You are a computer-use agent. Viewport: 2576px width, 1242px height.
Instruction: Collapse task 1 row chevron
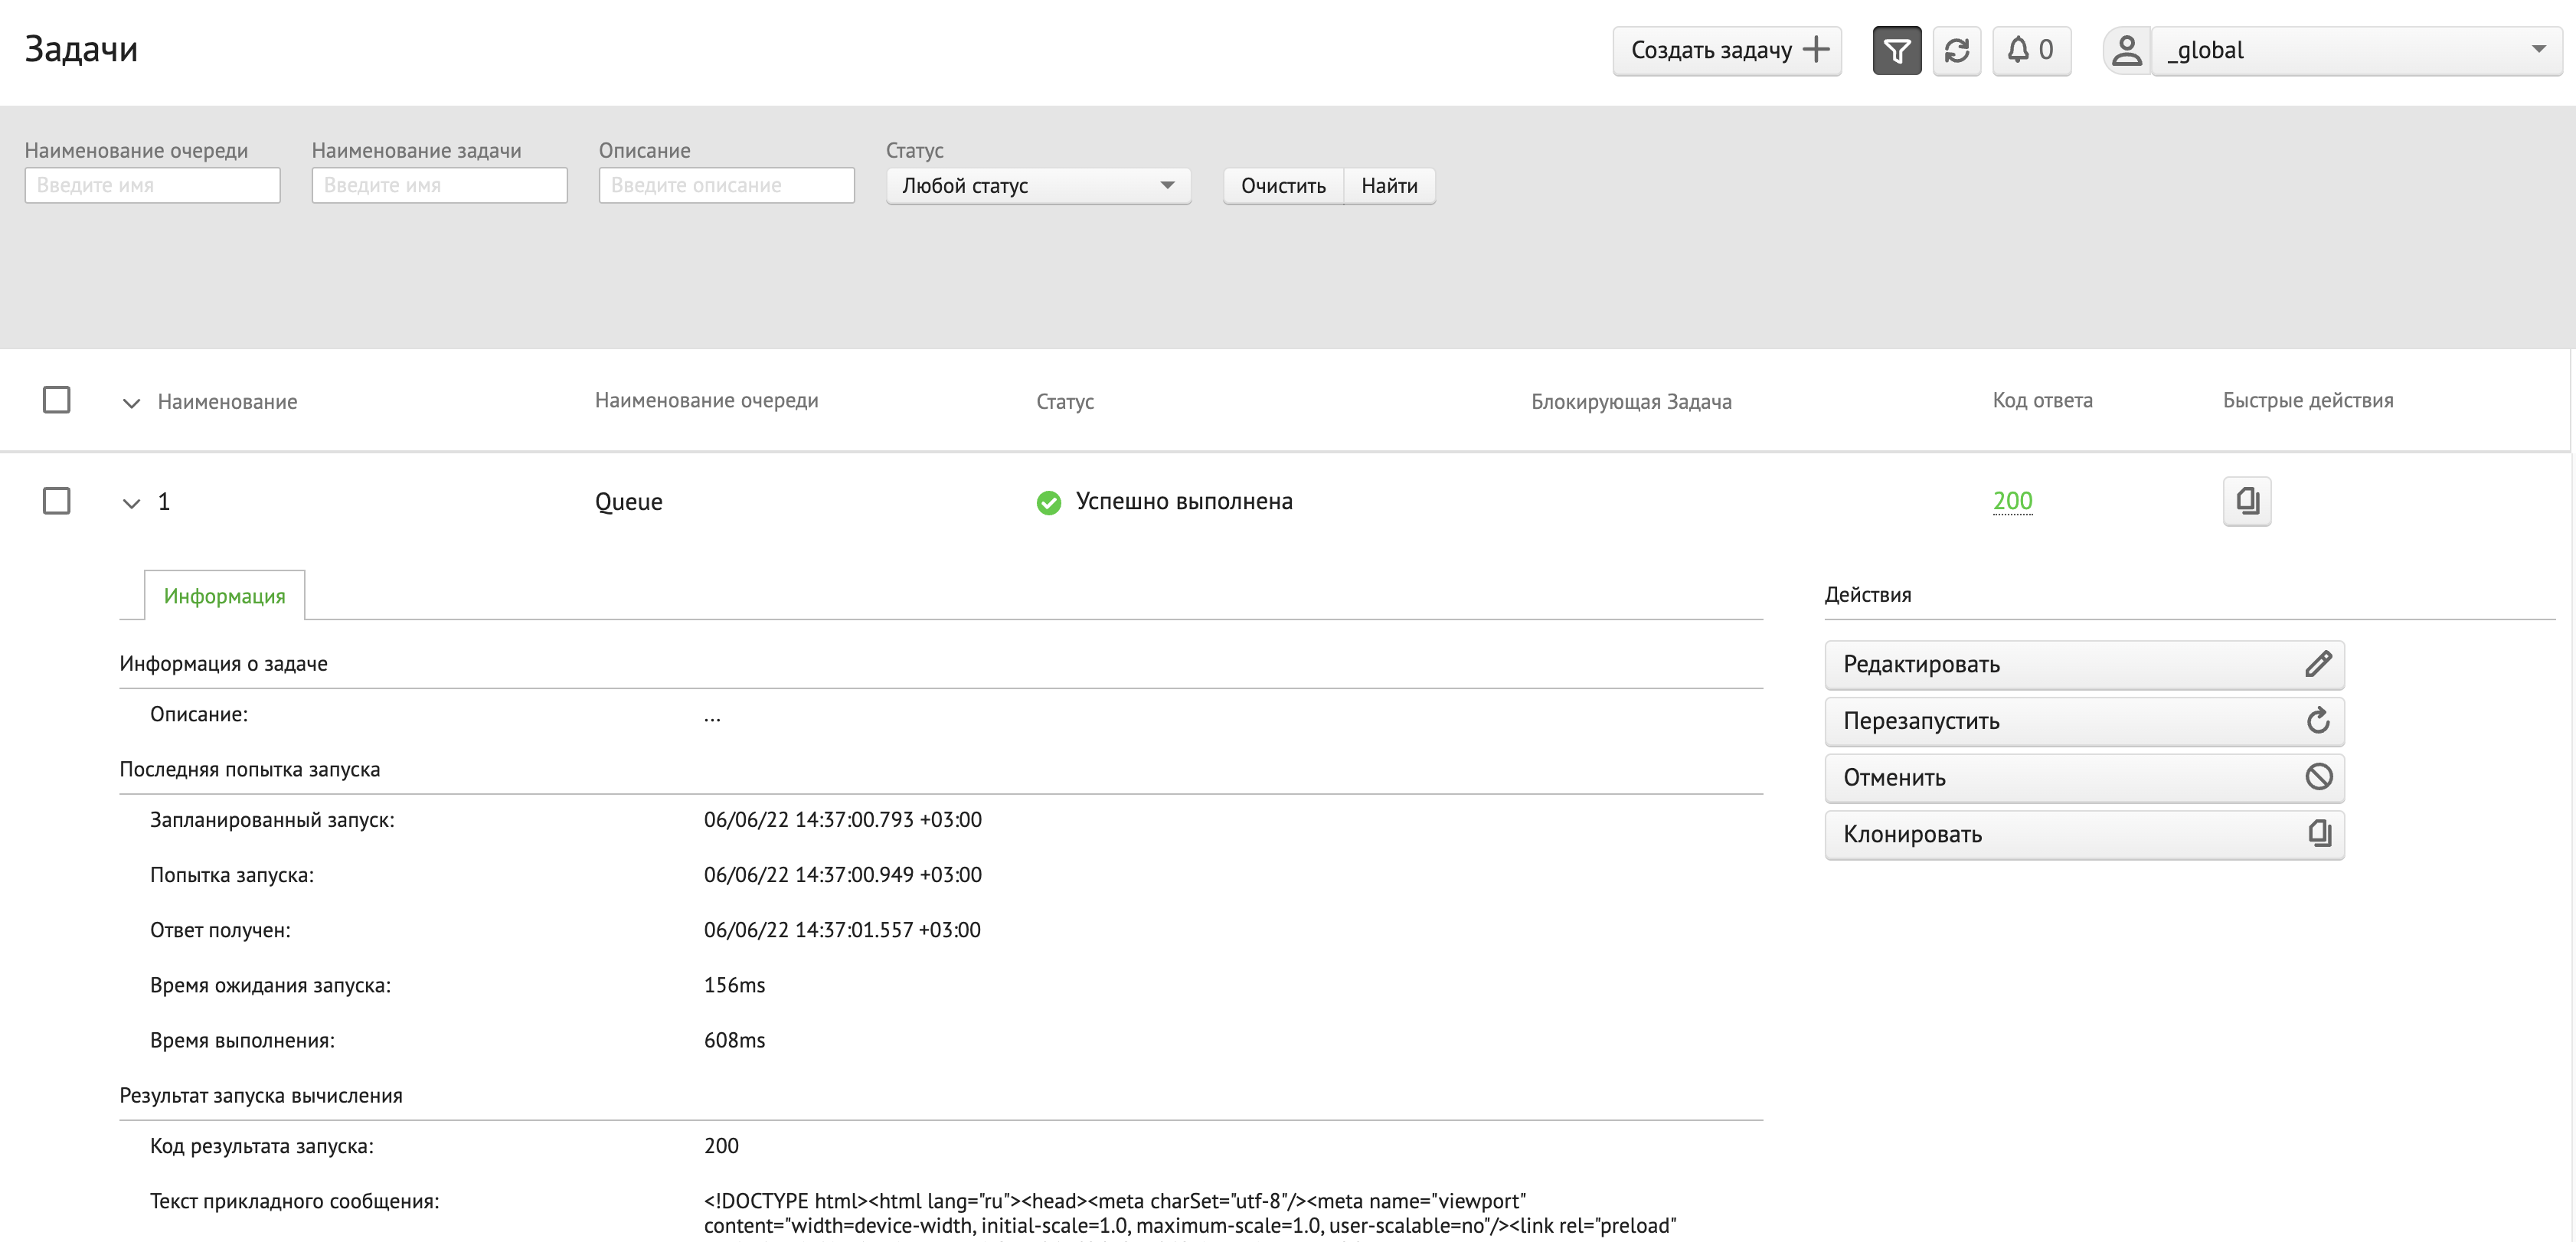[x=131, y=503]
